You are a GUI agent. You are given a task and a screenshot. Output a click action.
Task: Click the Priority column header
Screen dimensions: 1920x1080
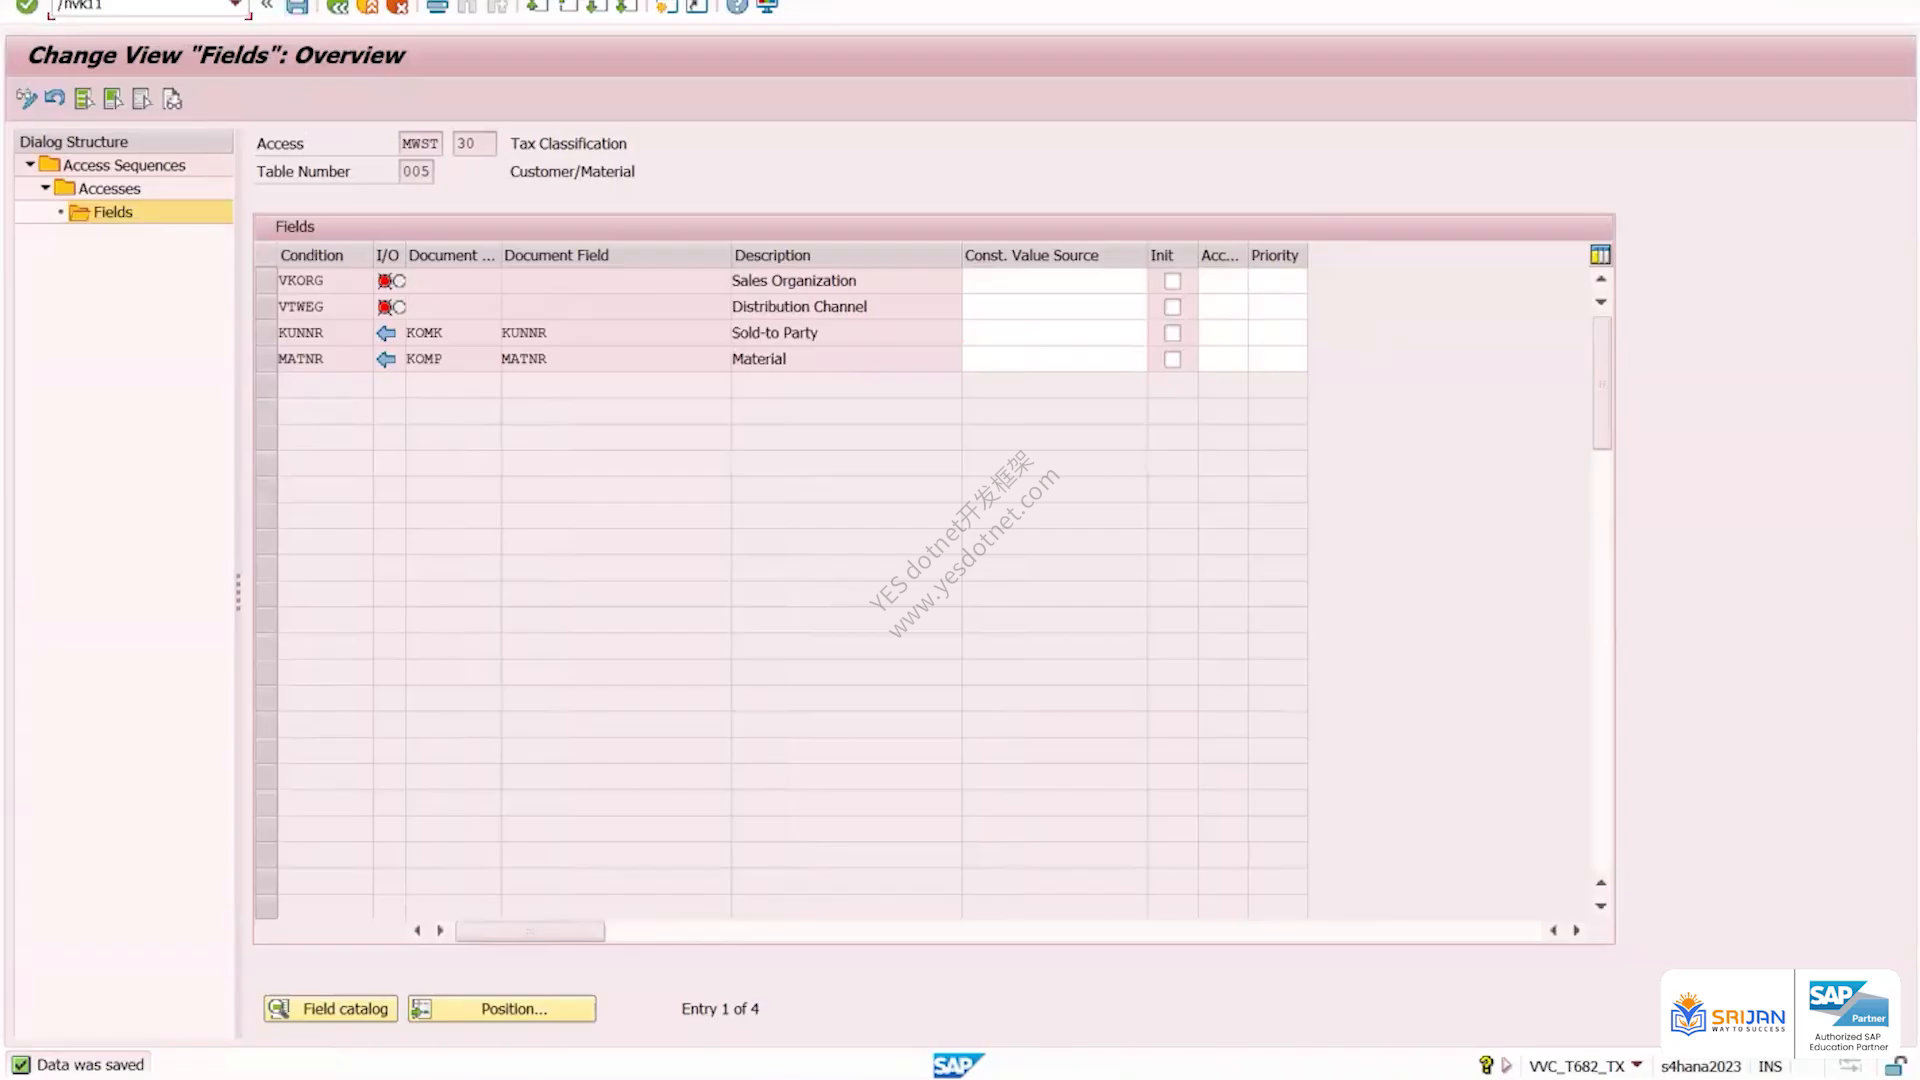click(1277, 255)
